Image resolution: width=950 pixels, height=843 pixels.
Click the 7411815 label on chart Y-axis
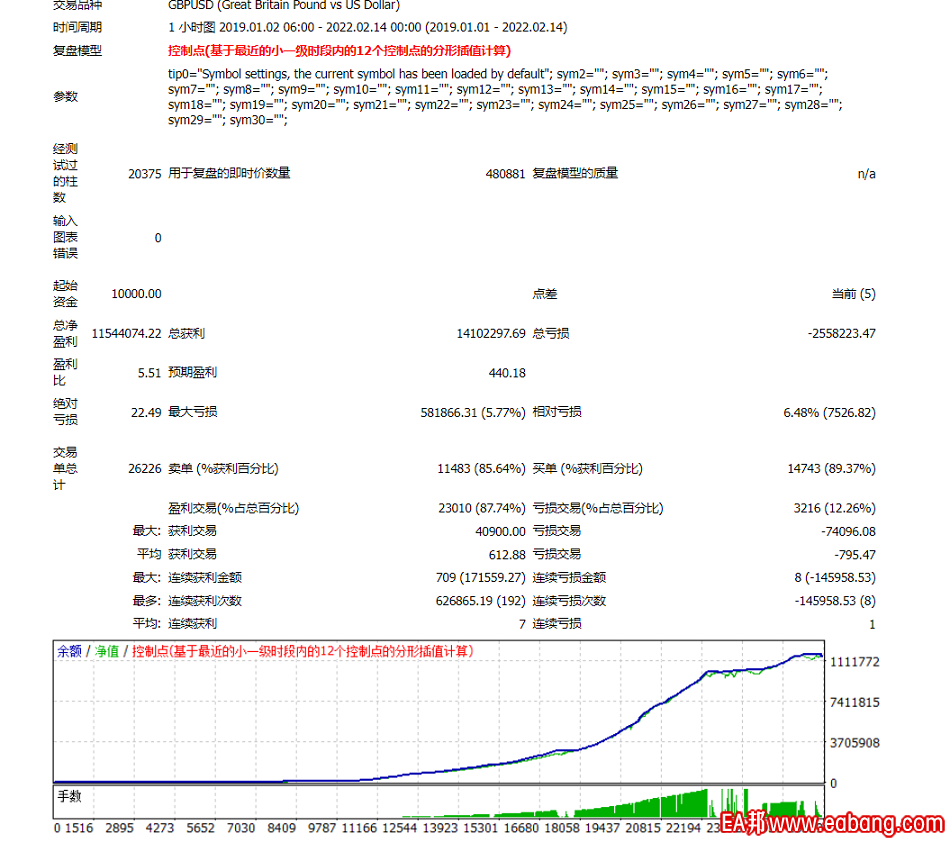854,703
